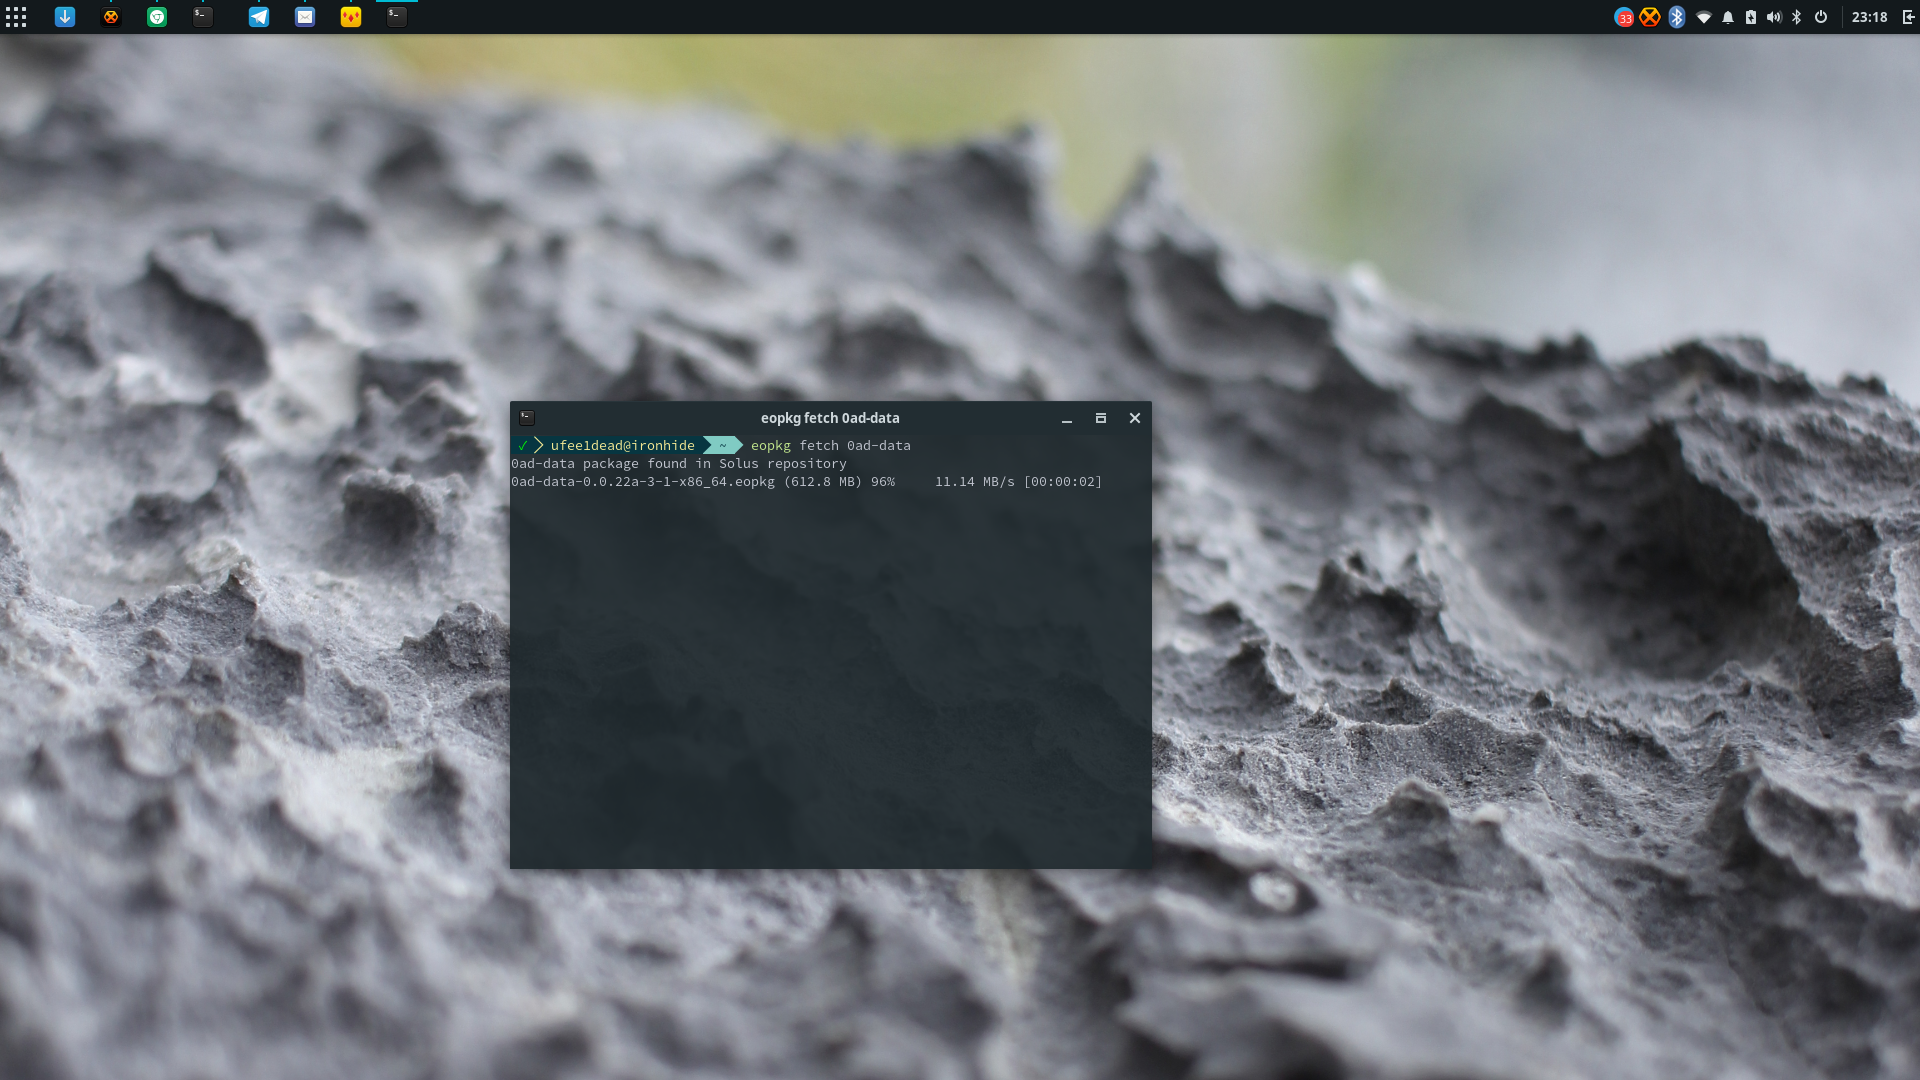
Task: Open the volume speaker indicator
Action: 1774,17
